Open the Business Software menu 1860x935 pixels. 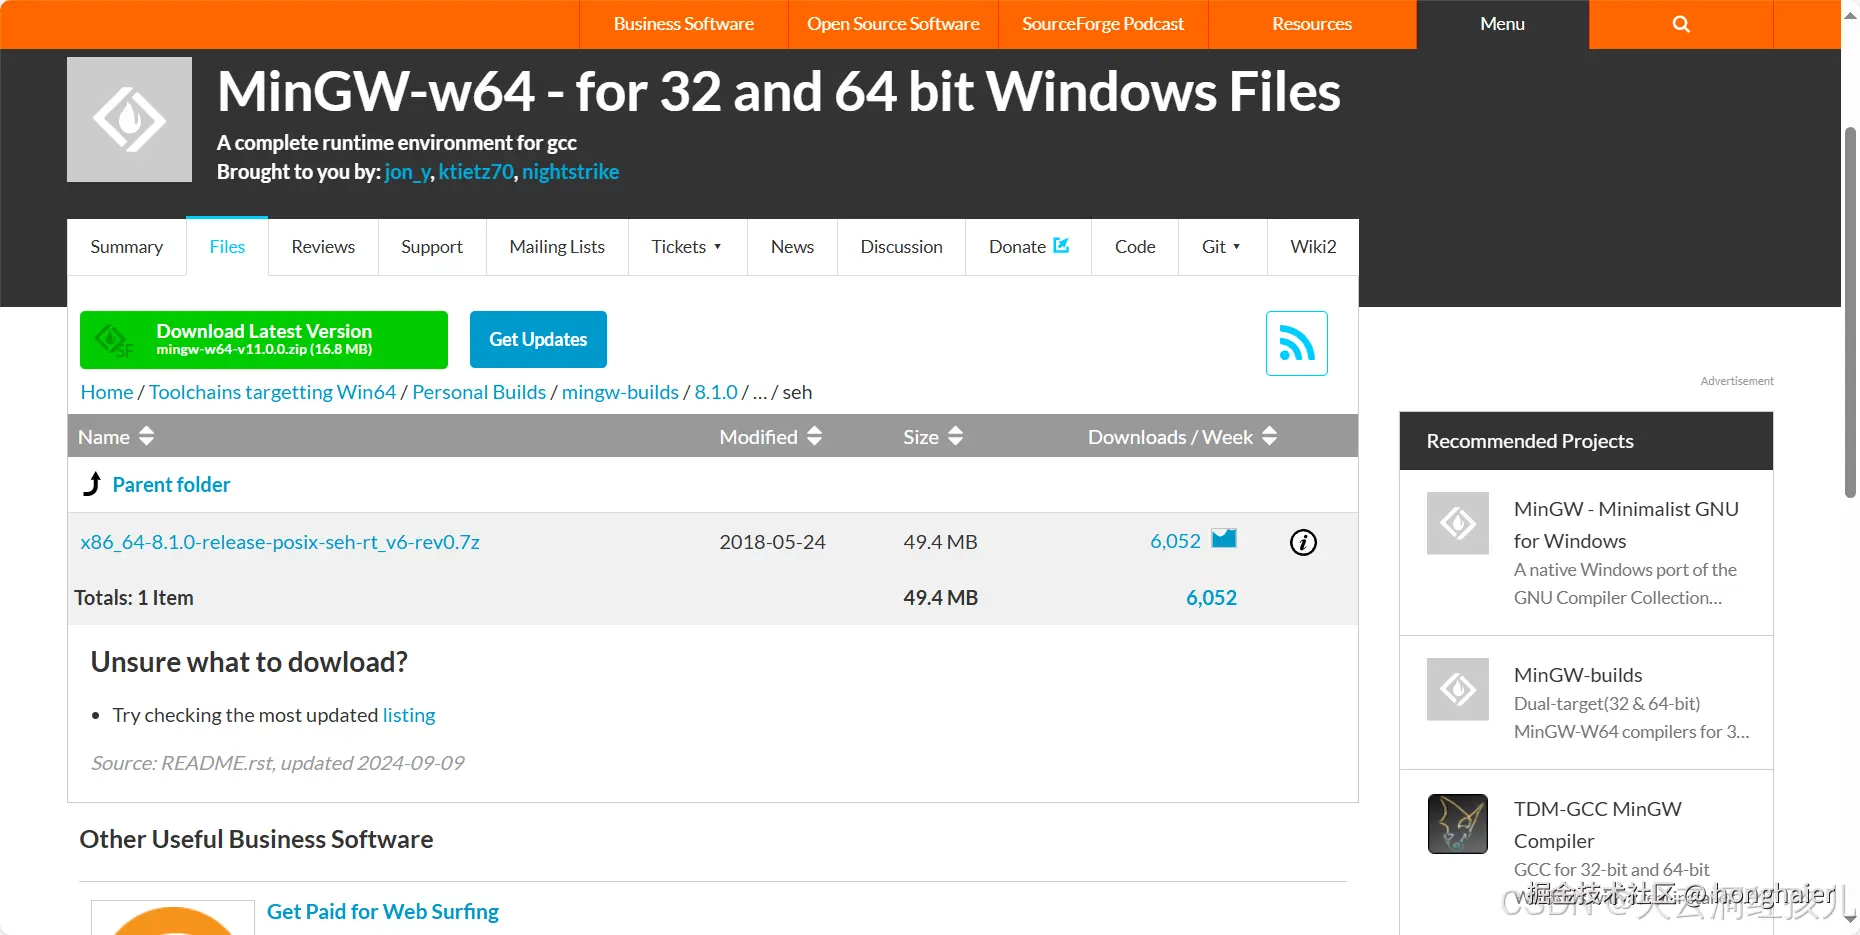click(684, 24)
